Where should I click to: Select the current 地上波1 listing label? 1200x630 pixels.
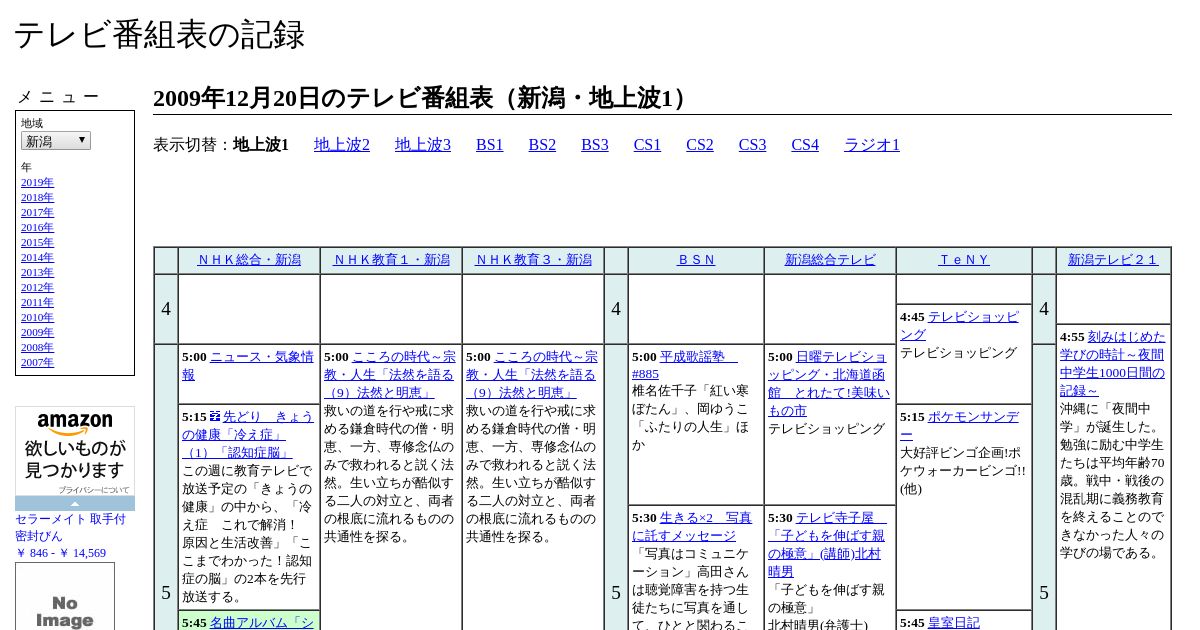click(261, 145)
